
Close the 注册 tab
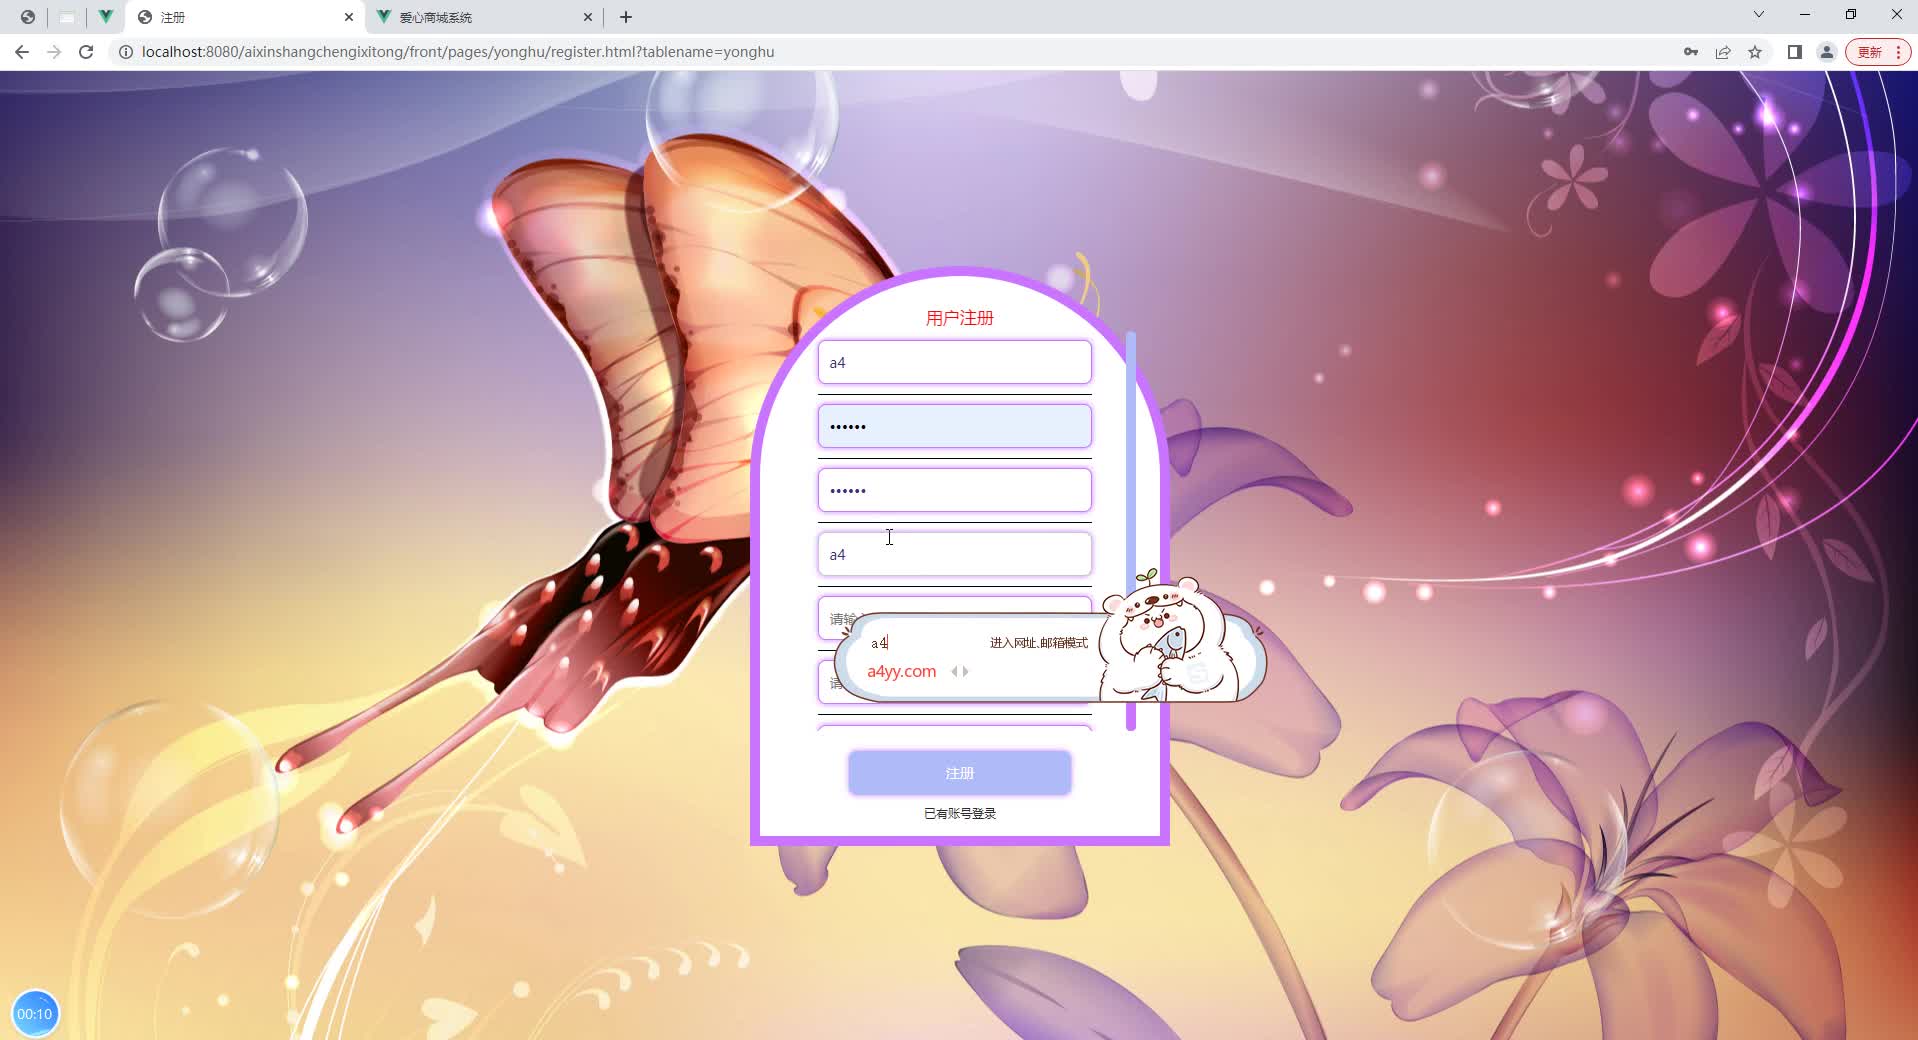(x=349, y=17)
